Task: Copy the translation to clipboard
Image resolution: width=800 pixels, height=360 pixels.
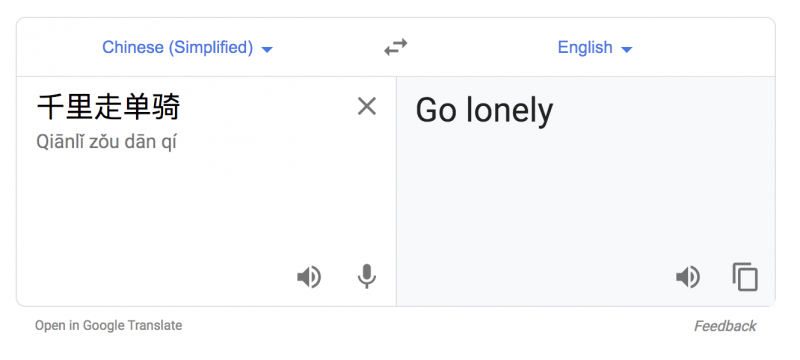Action: pyautogui.click(x=745, y=277)
